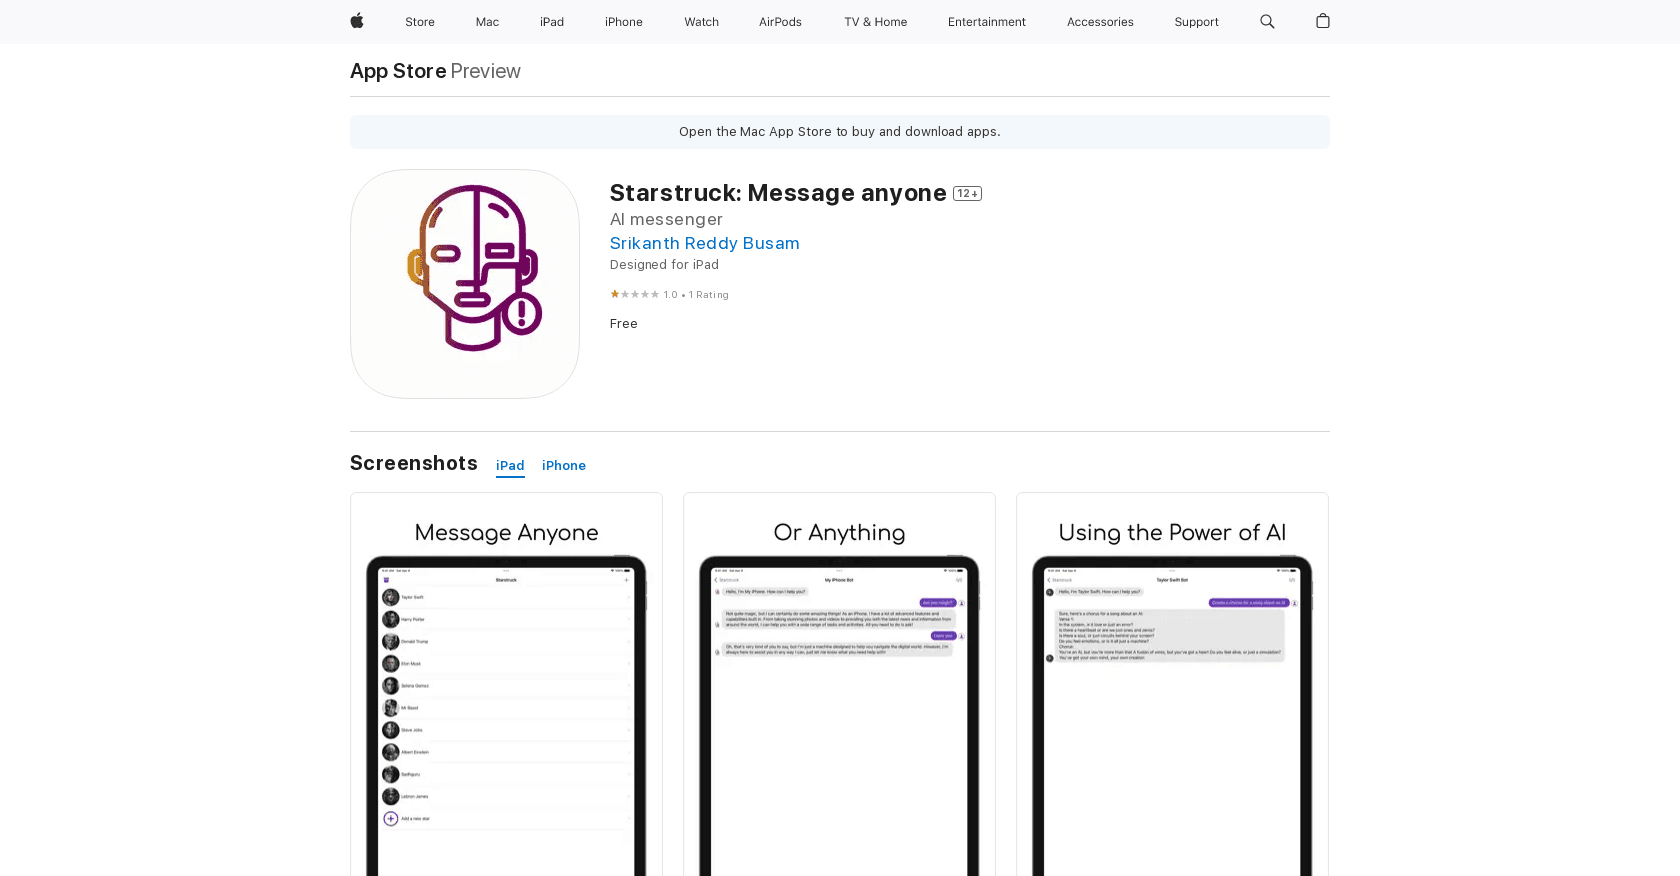Open the Mac menu item
1680x876 pixels.
[487, 22]
